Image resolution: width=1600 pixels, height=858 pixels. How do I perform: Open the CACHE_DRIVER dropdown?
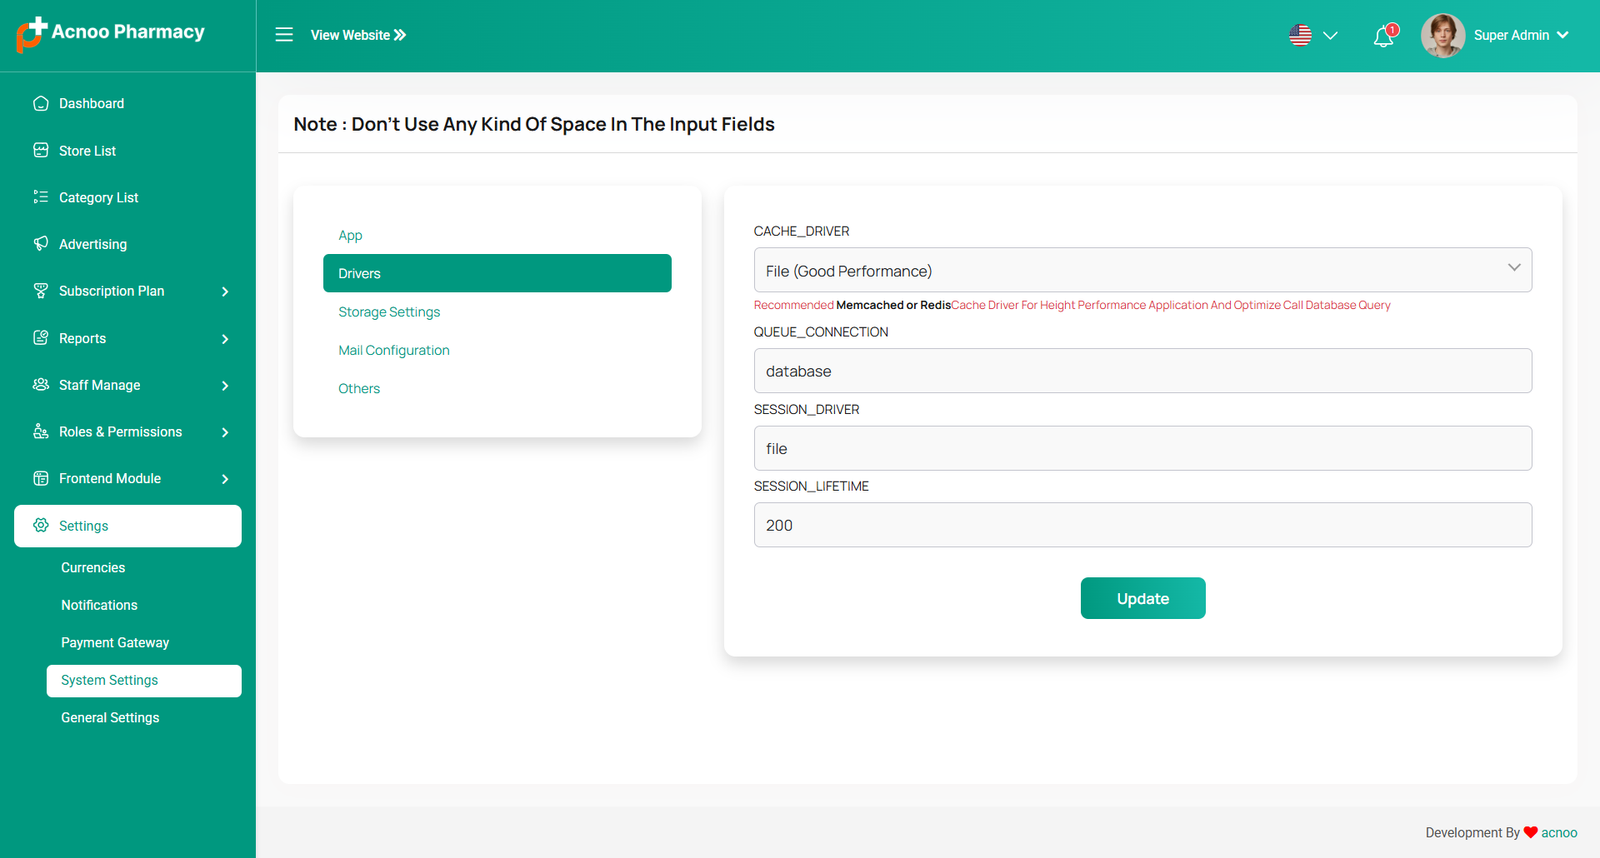1142,270
